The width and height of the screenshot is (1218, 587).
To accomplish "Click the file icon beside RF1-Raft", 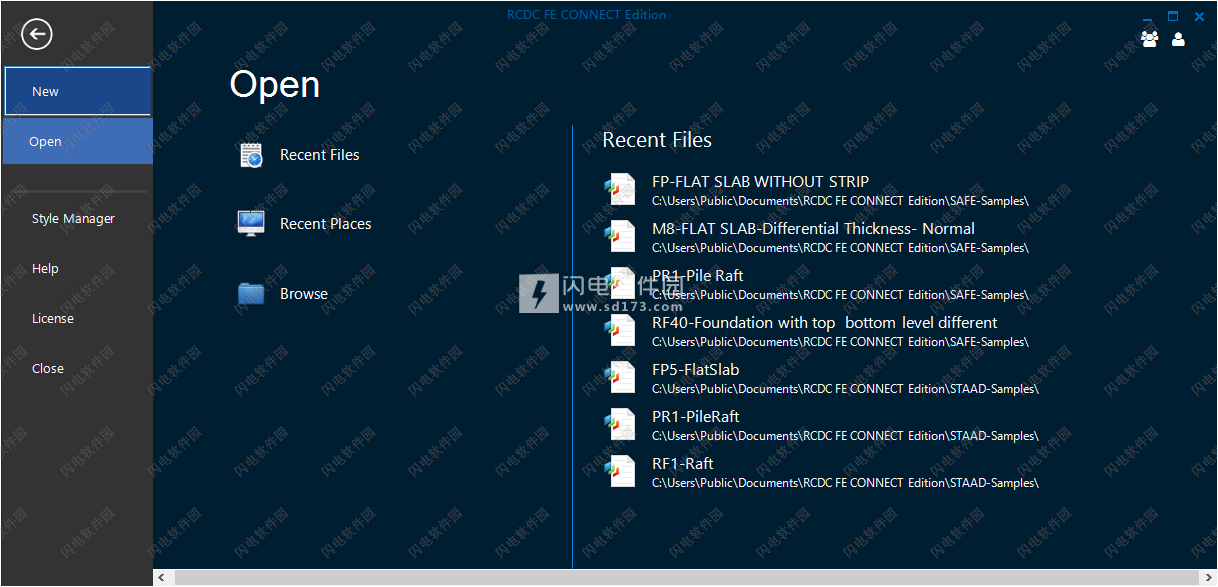I will (621, 471).
